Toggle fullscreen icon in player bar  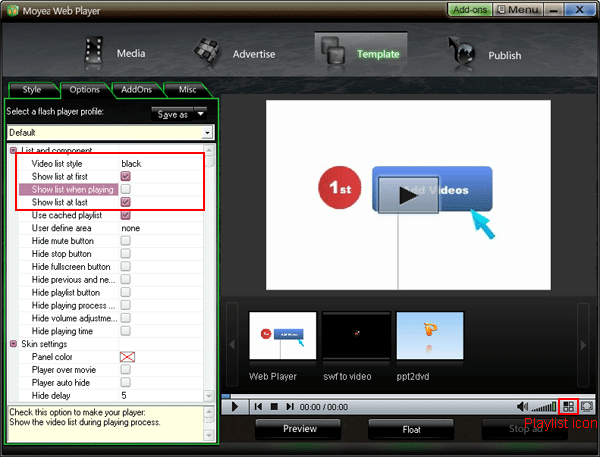pos(587,406)
